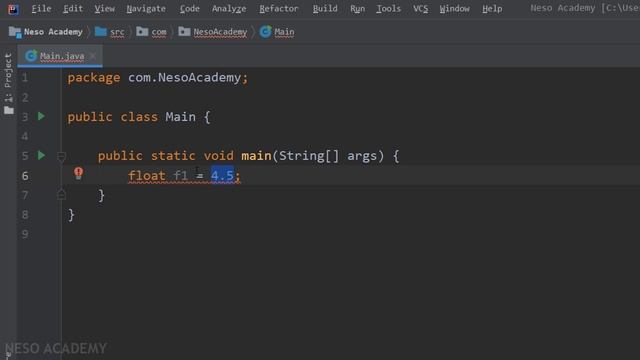
Task: Click the package keyword on line 1
Action: pos(94,78)
